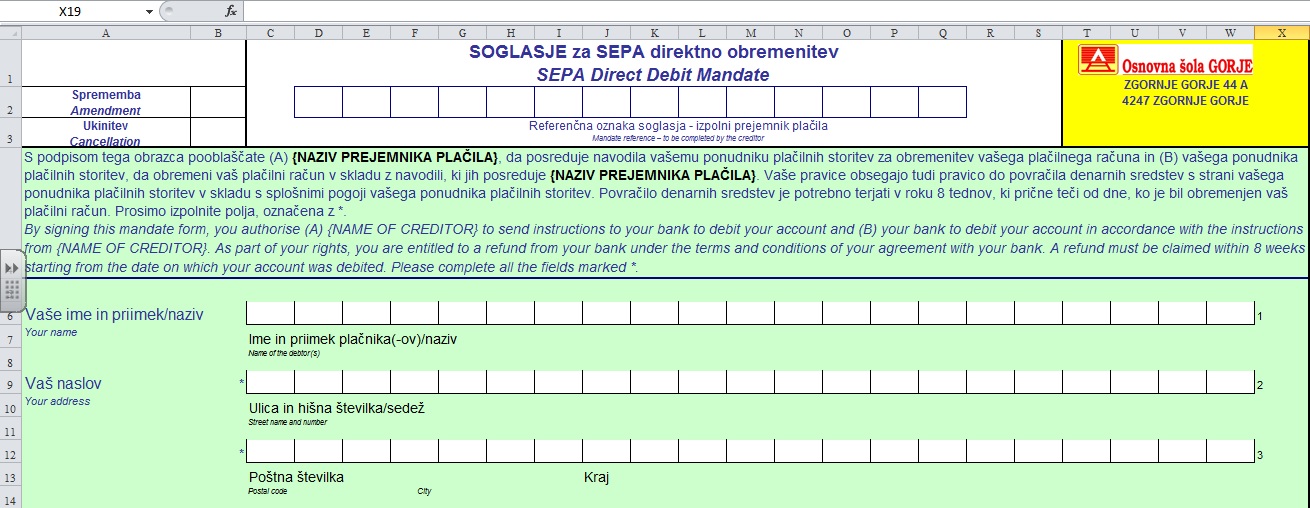
Task: Click the Your address caption
Action: pos(57,401)
